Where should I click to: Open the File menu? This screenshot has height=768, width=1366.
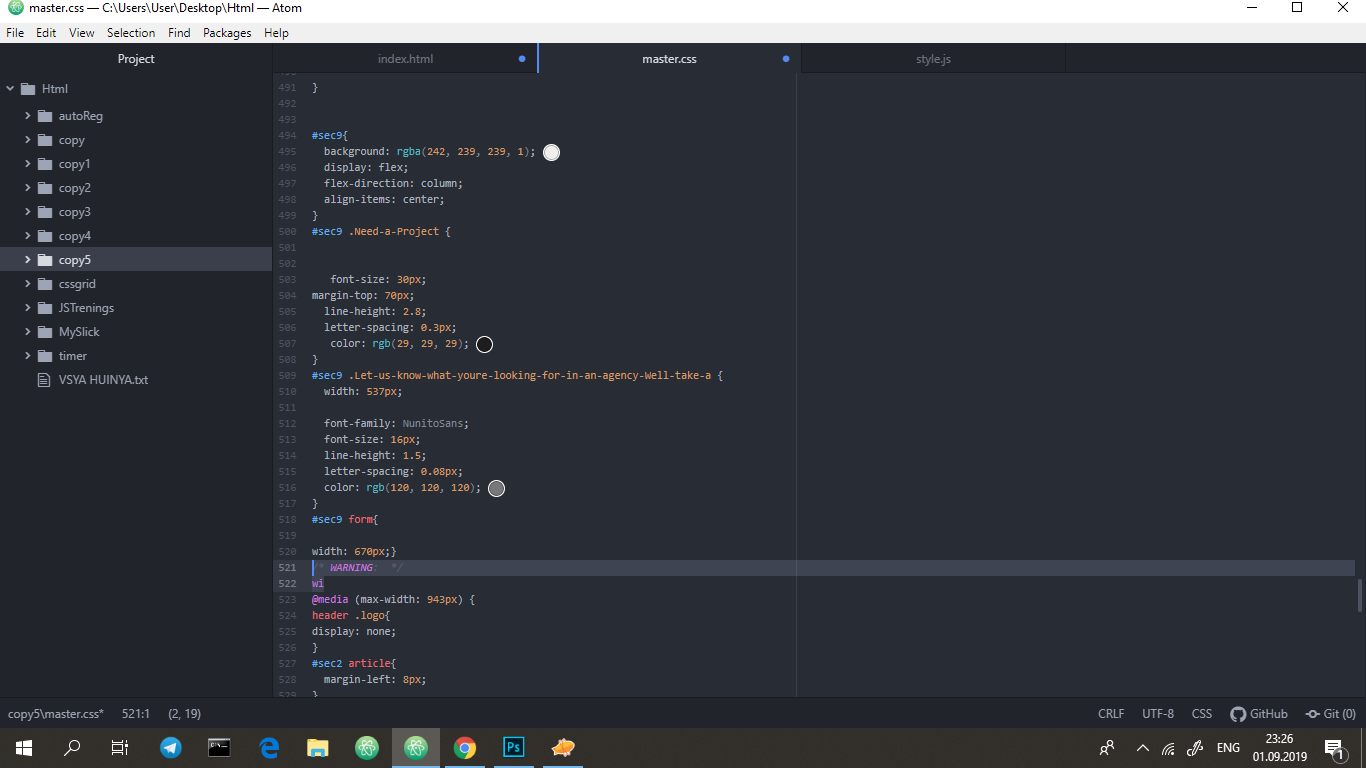[15, 33]
